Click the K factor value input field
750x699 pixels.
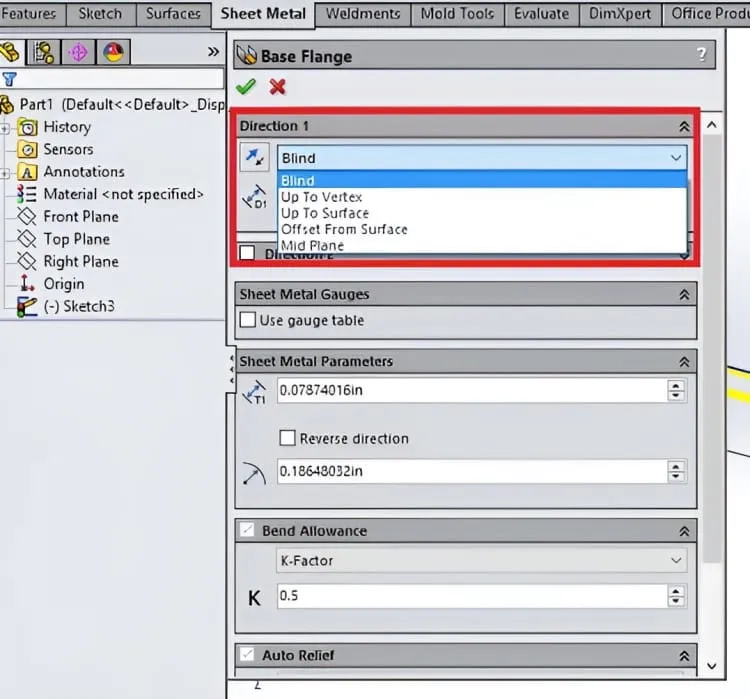pyautogui.click(x=472, y=596)
